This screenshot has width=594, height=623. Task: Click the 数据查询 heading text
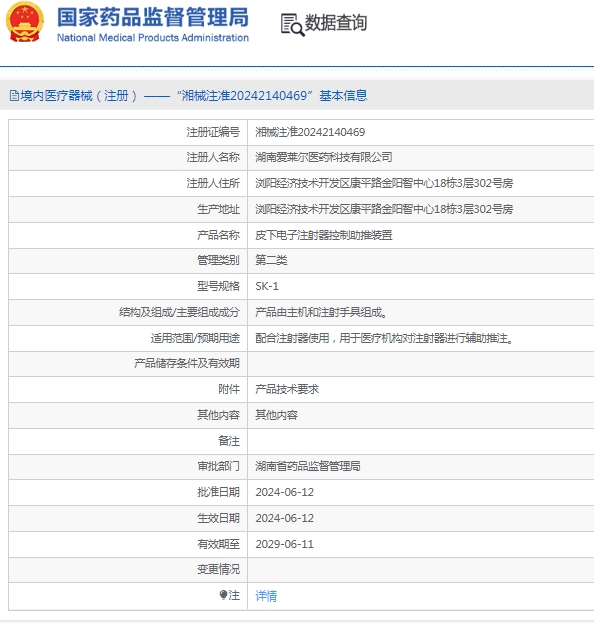pos(336,23)
